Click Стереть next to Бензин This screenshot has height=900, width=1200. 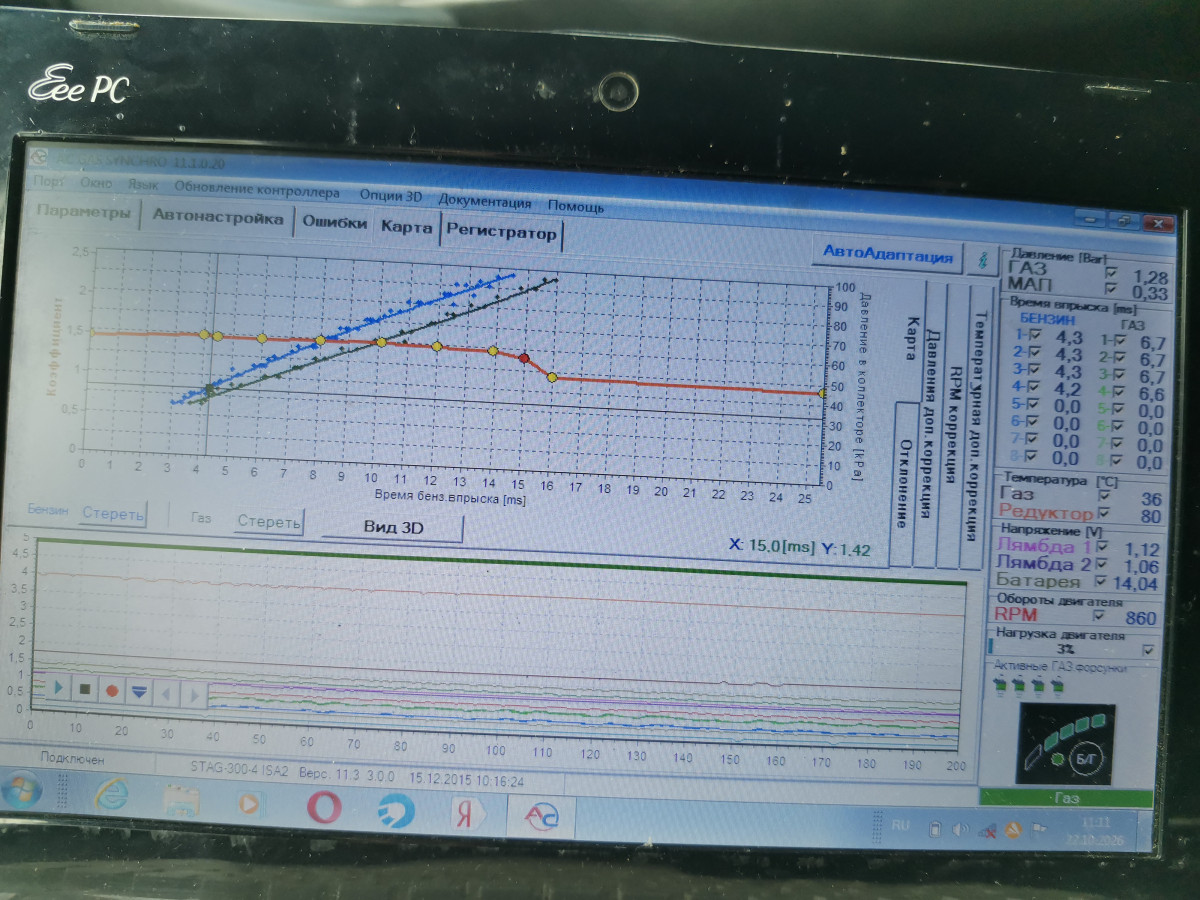coord(113,514)
